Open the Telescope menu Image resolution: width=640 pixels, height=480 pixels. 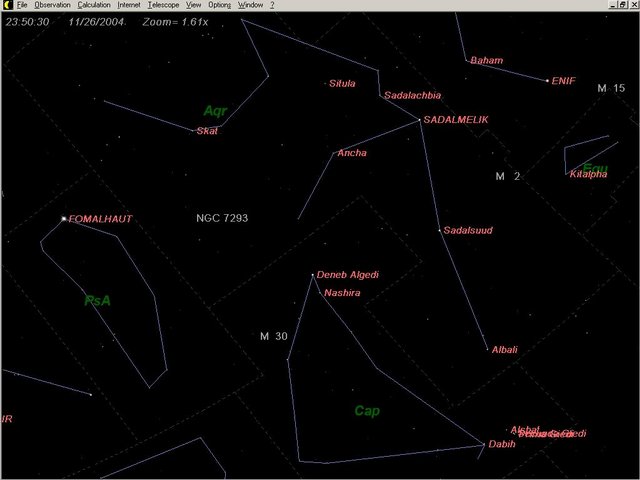(x=163, y=5)
